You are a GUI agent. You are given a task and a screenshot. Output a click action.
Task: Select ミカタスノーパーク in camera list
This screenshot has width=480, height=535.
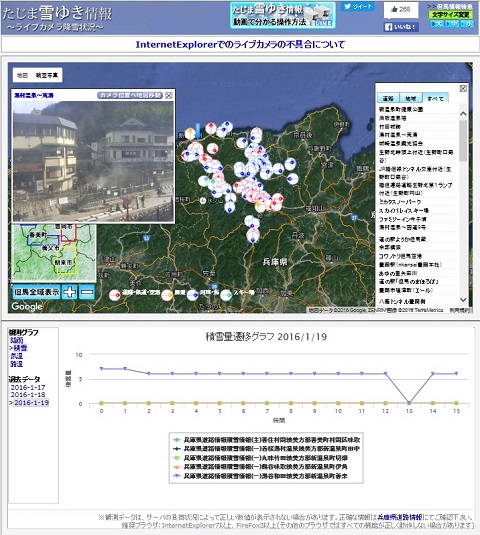point(400,202)
